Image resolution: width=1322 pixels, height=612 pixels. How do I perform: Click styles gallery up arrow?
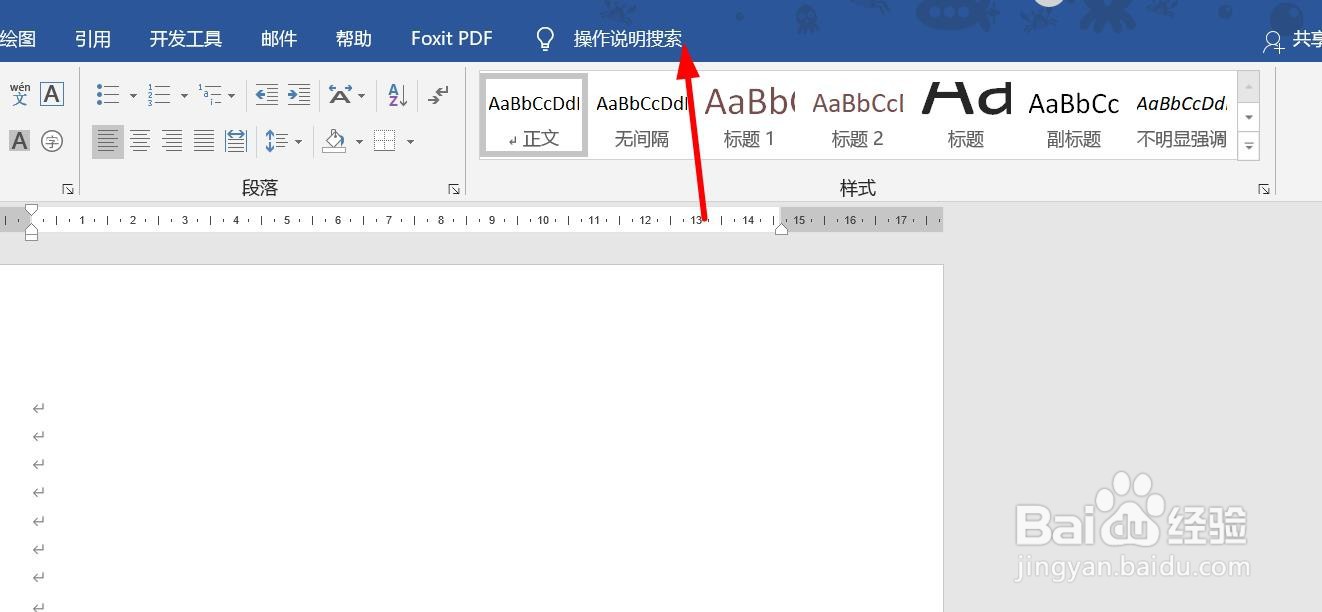tap(1249, 86)
